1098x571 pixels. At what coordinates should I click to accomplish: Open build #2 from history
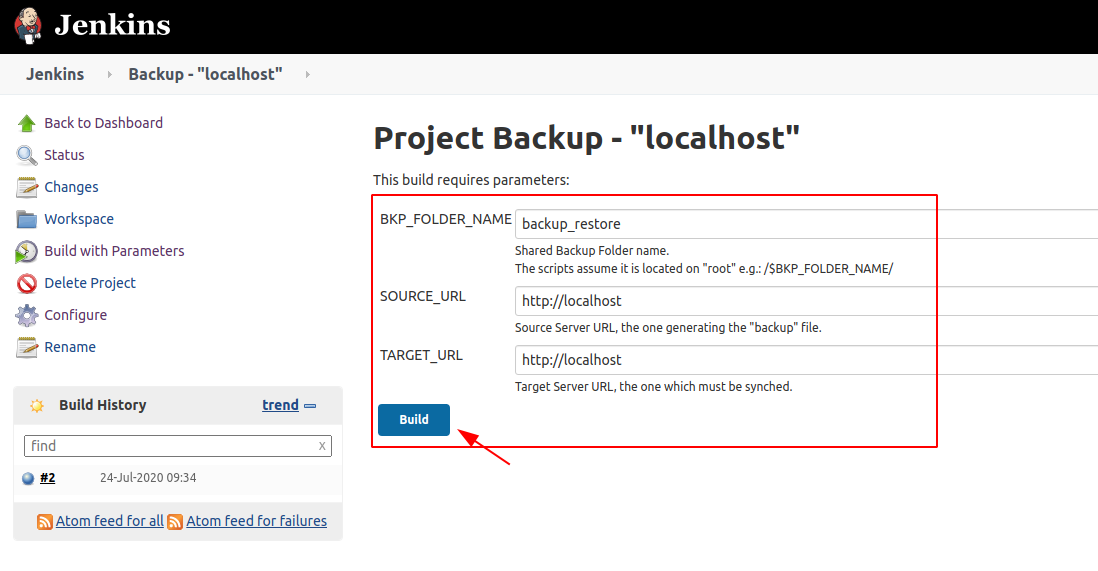47,478
